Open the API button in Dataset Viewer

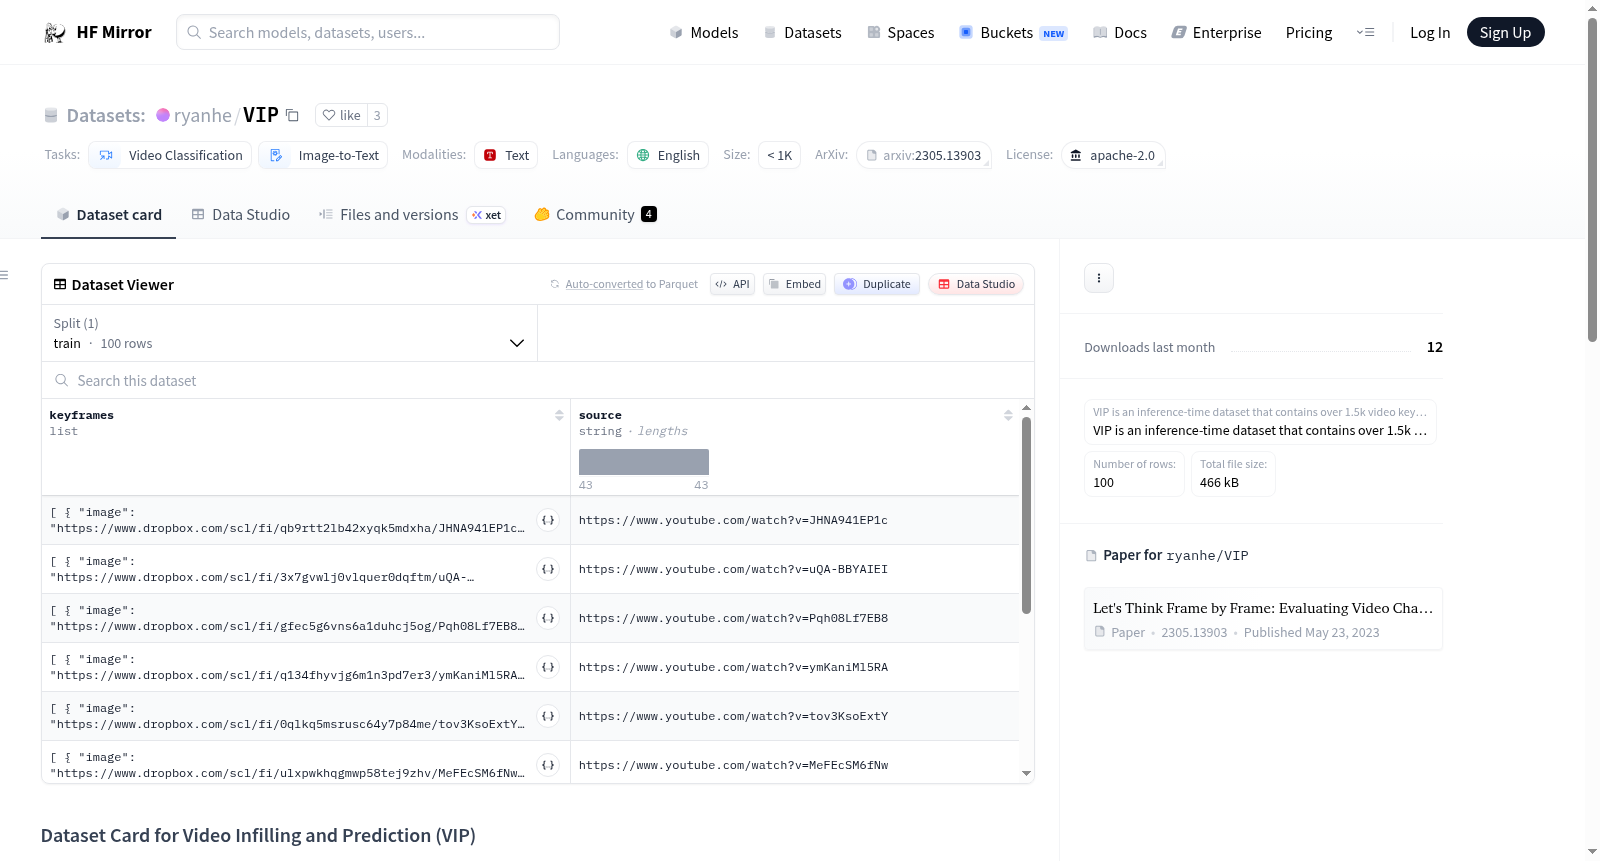click(732, 284)
